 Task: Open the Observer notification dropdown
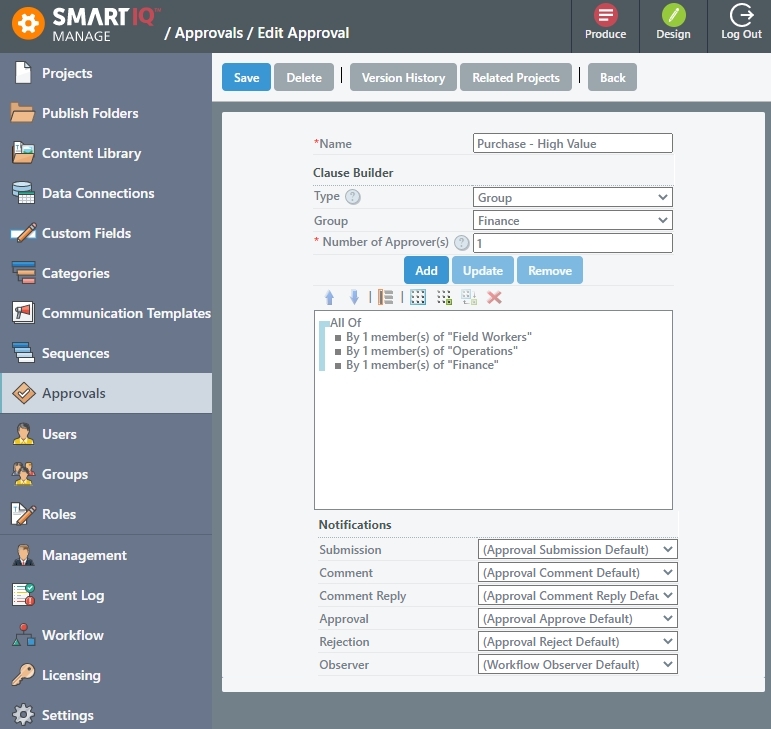point(577,665)
